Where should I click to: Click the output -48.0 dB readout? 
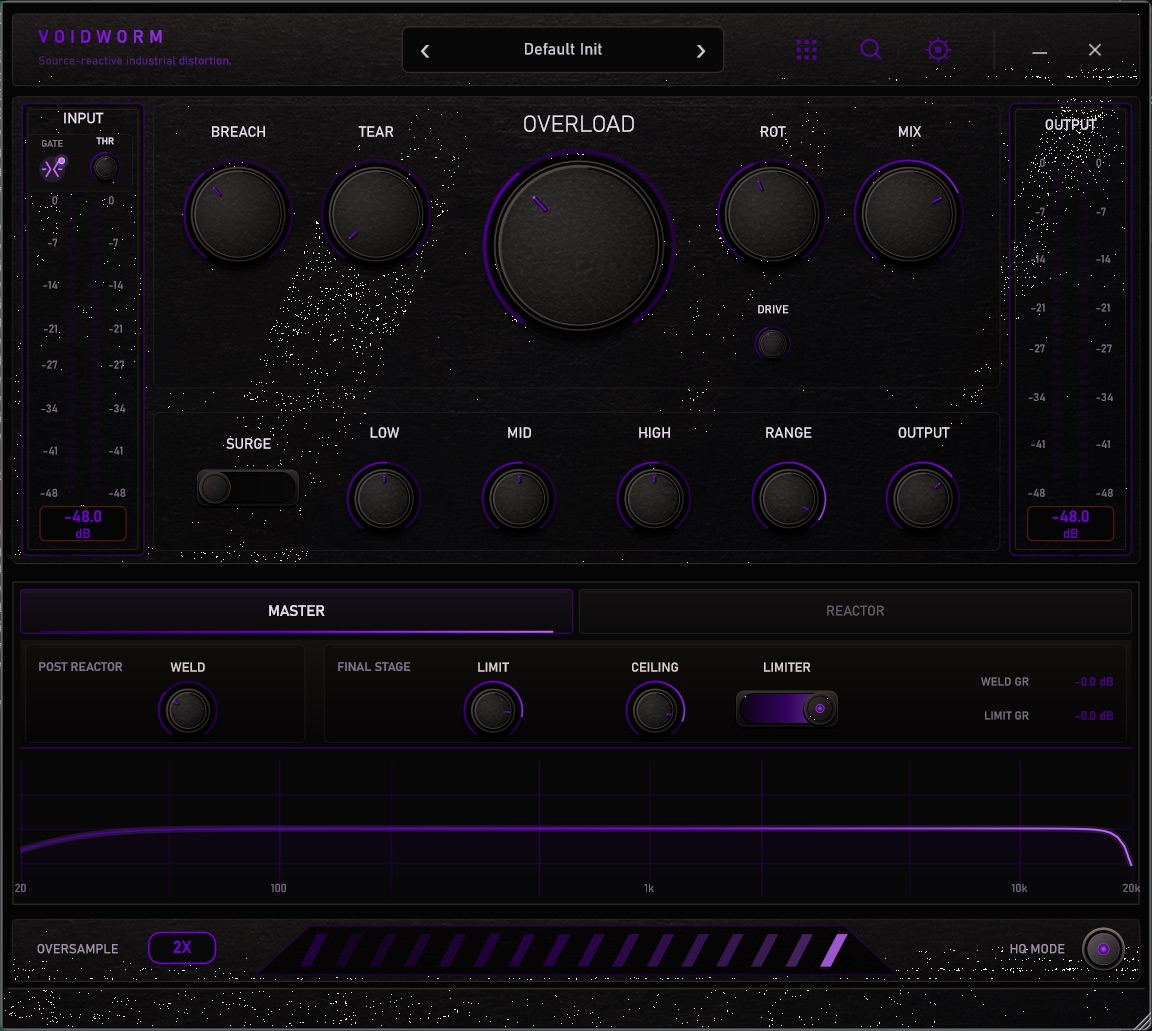pyautogui.click(x=1070, y=524)
